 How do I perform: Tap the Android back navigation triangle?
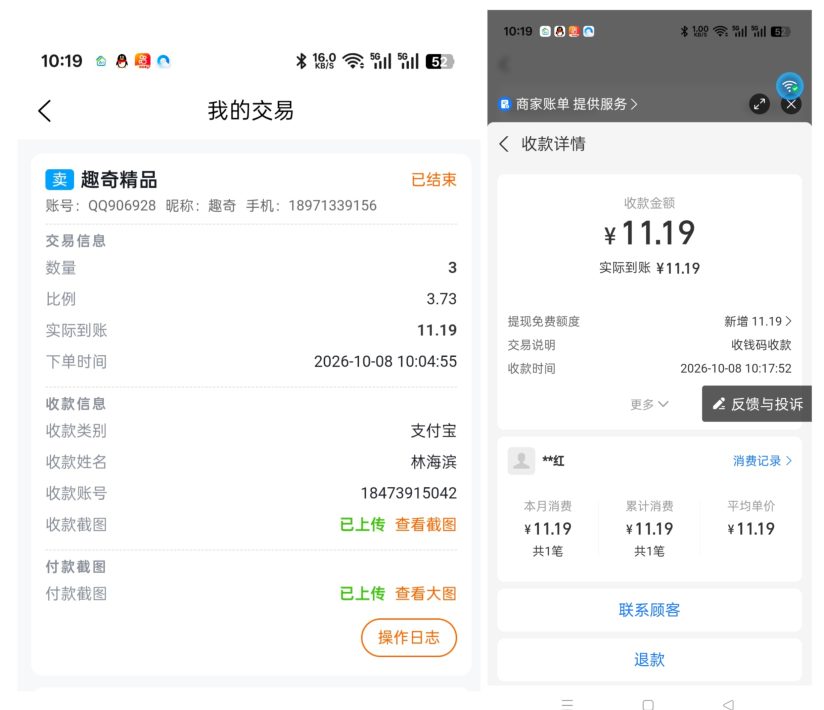point(728,704)
